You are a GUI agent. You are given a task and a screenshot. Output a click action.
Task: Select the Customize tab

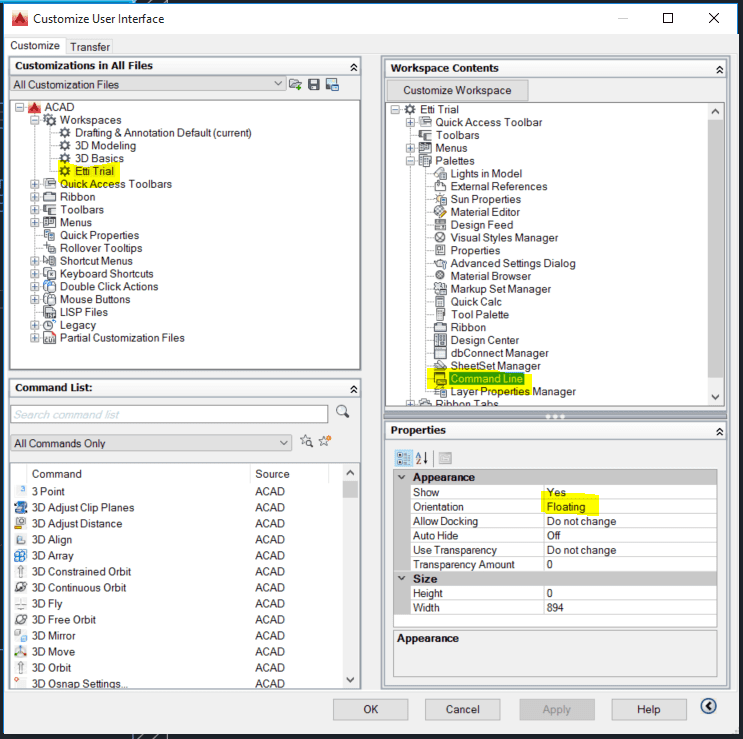click(35, 45)
